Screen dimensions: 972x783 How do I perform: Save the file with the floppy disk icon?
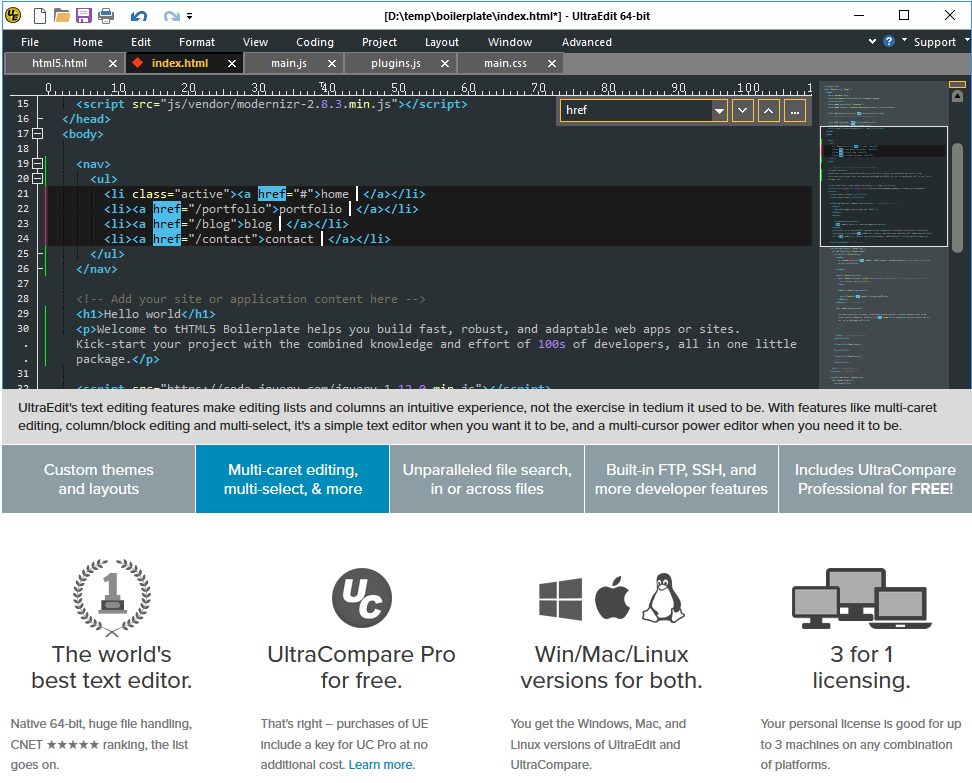click(x=83, y=15)
